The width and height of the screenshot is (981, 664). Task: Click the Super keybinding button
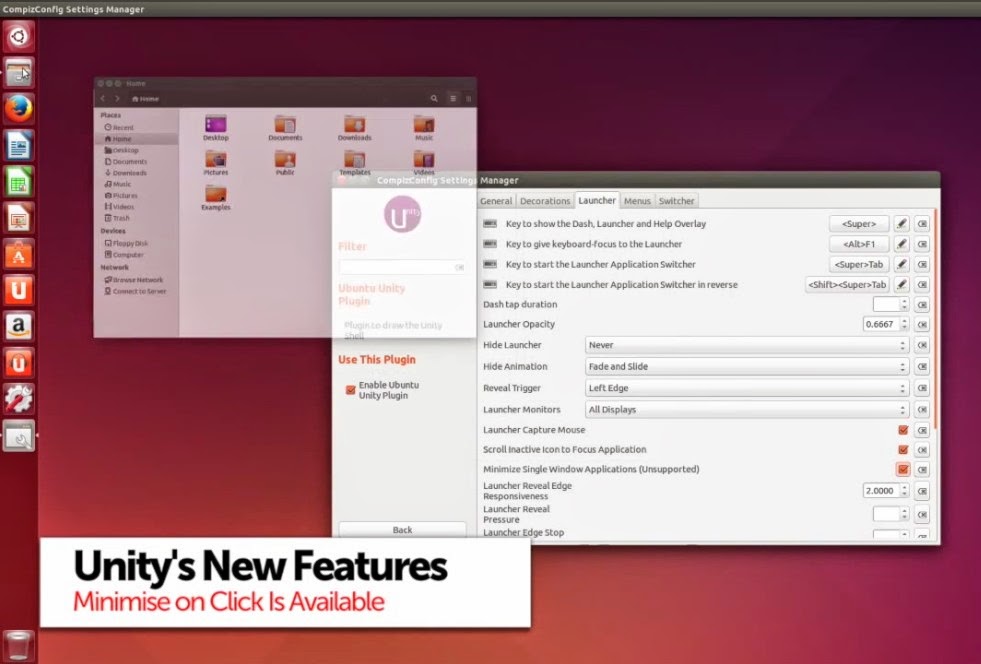pos(858,224)
